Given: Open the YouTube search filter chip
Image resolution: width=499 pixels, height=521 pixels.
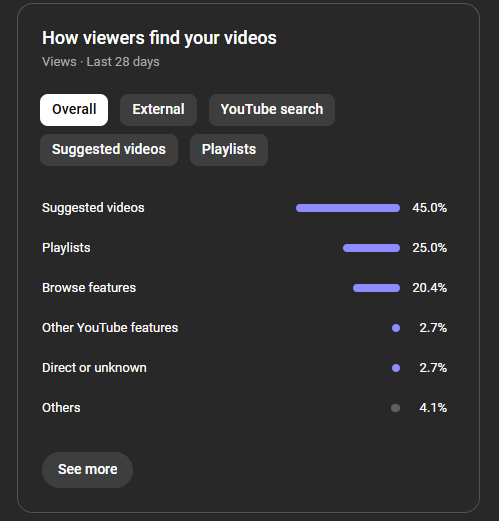Looking at the screenshot, I should 272,110.
